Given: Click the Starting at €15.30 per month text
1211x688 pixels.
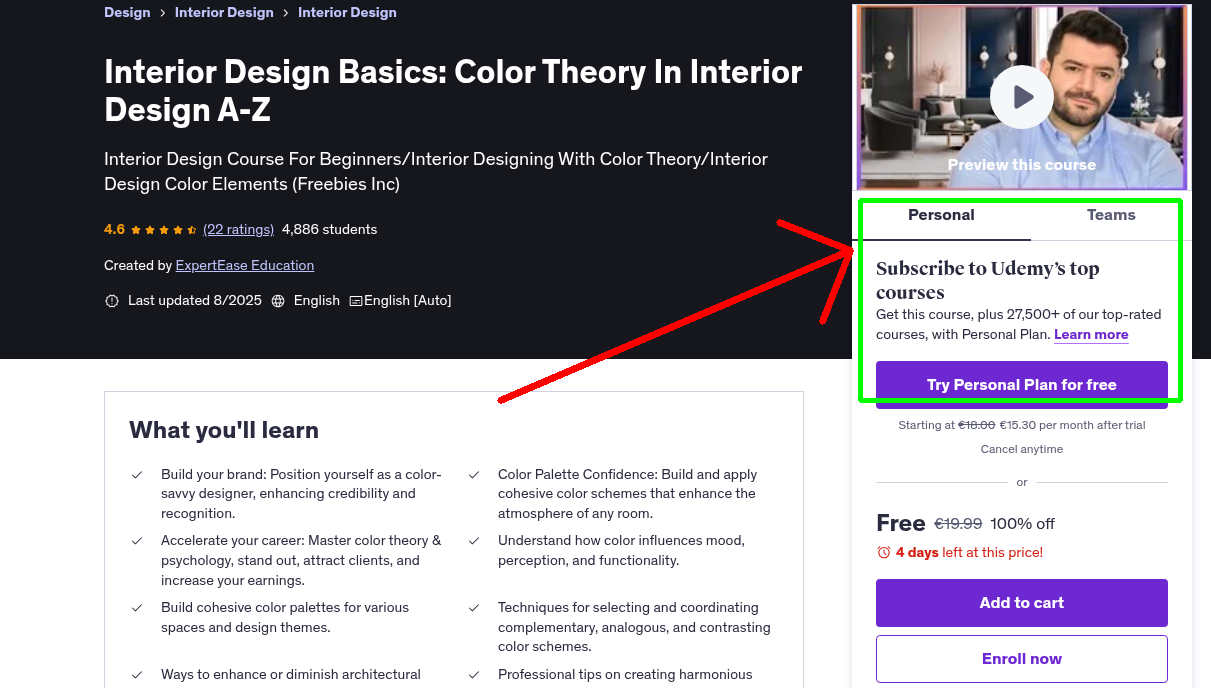Looking at the screenshot, I should [x=1021, y=426].
